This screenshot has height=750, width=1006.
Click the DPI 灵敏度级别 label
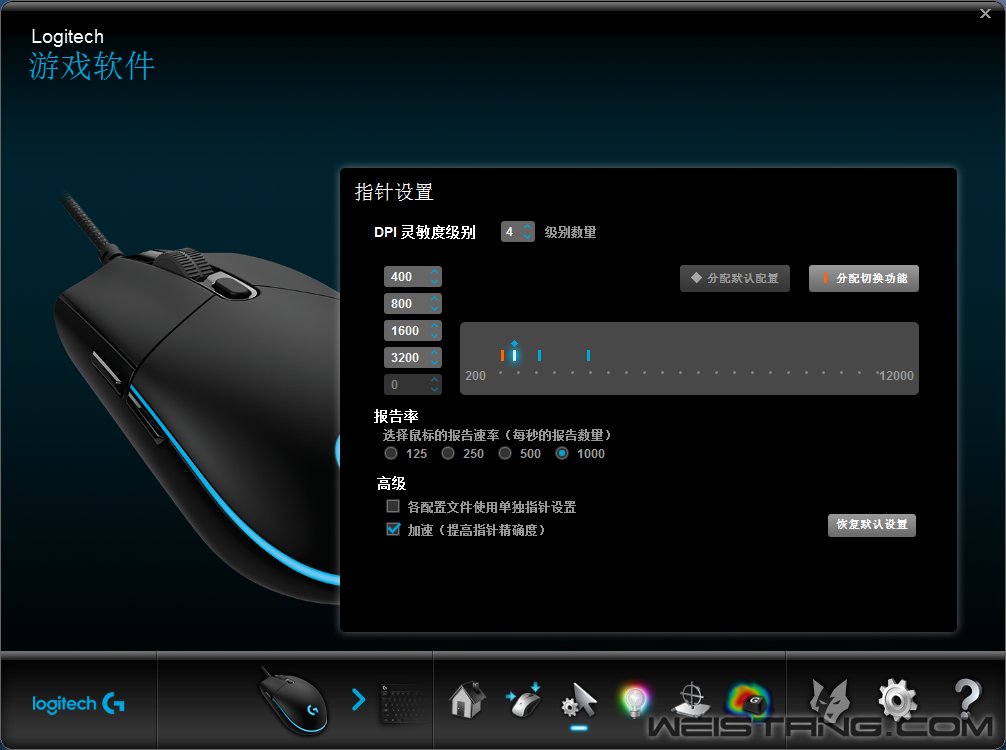coord(425,232)
